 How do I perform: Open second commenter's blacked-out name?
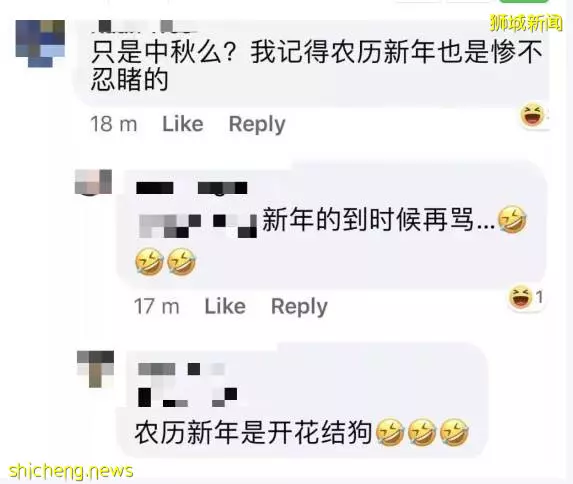click(x=192, y=188)
